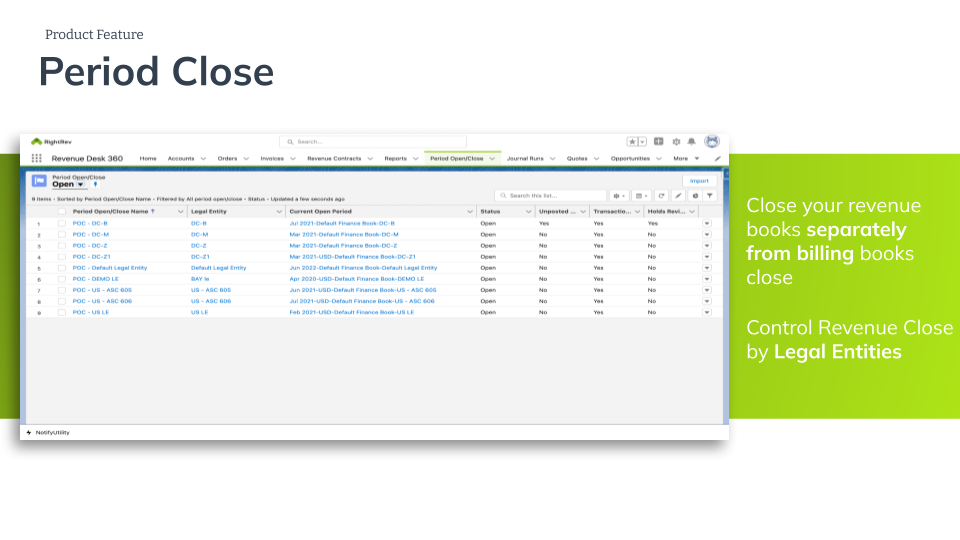Open the Opportunities tab
Viewport: 960px width, 540px height.
coord(630,159)
